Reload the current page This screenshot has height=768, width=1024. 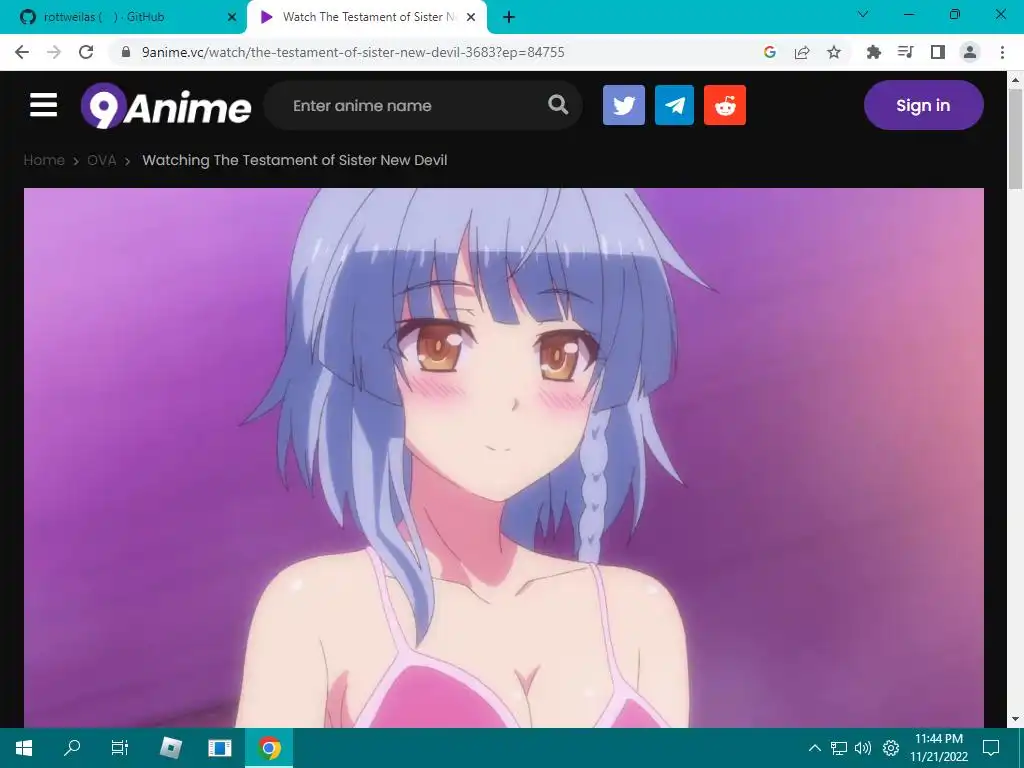(x=86, y=52)
